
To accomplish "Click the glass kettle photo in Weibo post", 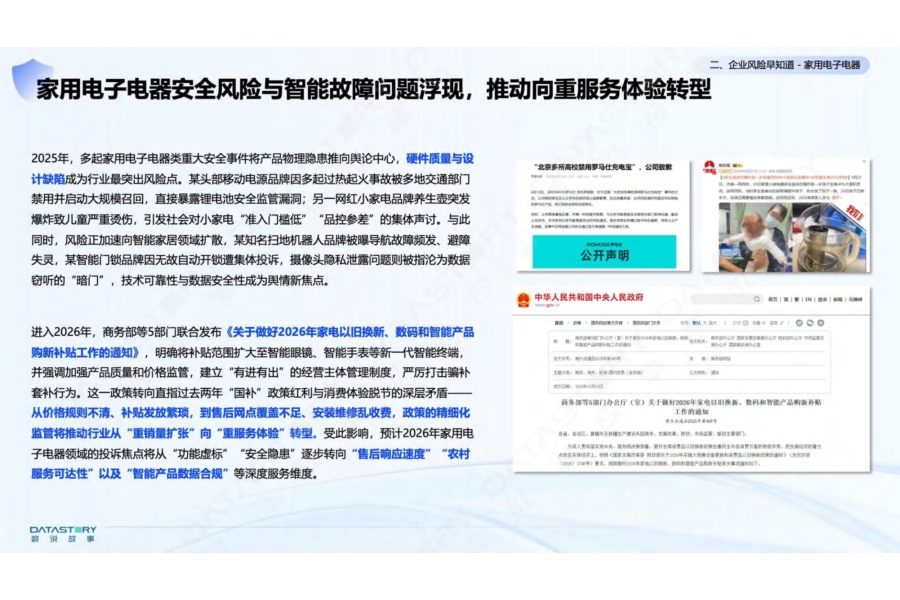I will point(828,236).
